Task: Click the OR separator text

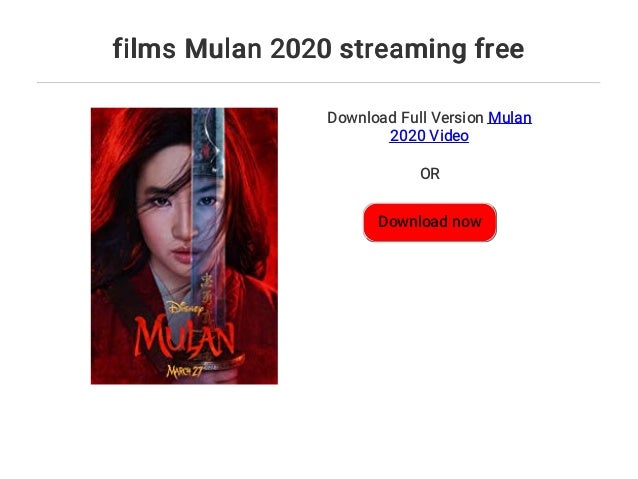Action: pos(430,174)
